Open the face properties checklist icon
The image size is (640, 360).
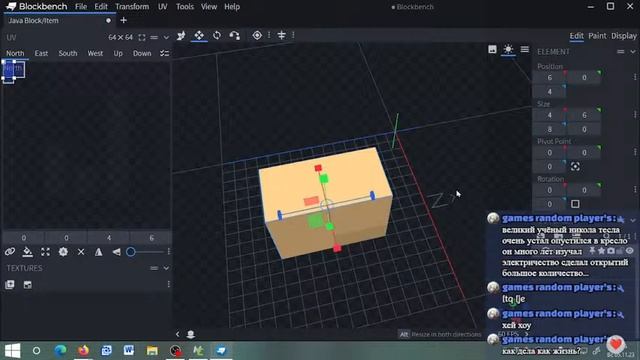164,53
